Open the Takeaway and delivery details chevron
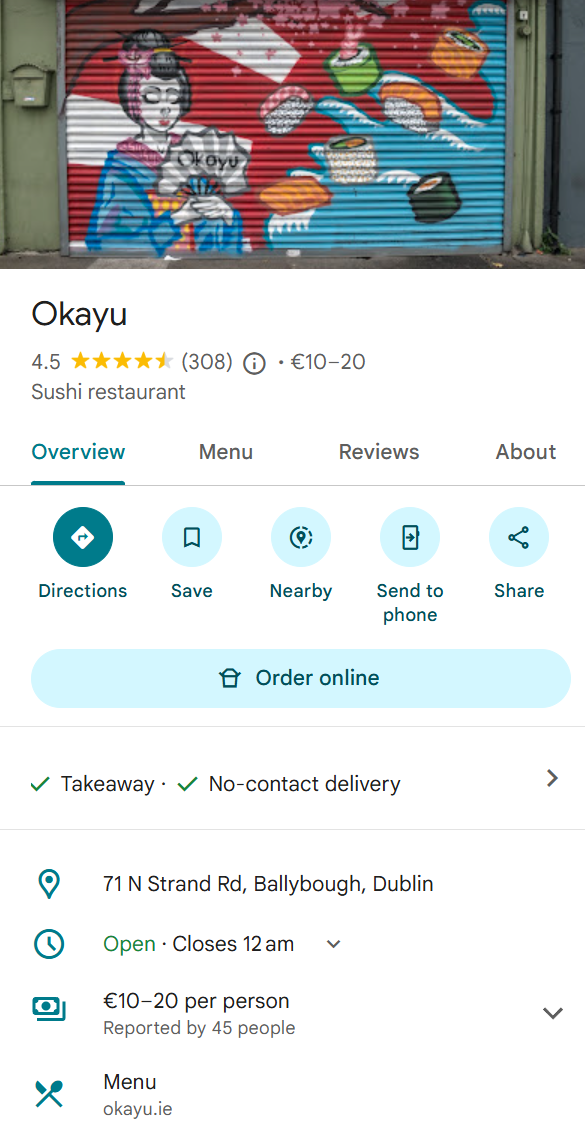Image resolution: width=585 pixels, height=1143 pixels. [x=551, y=777]
